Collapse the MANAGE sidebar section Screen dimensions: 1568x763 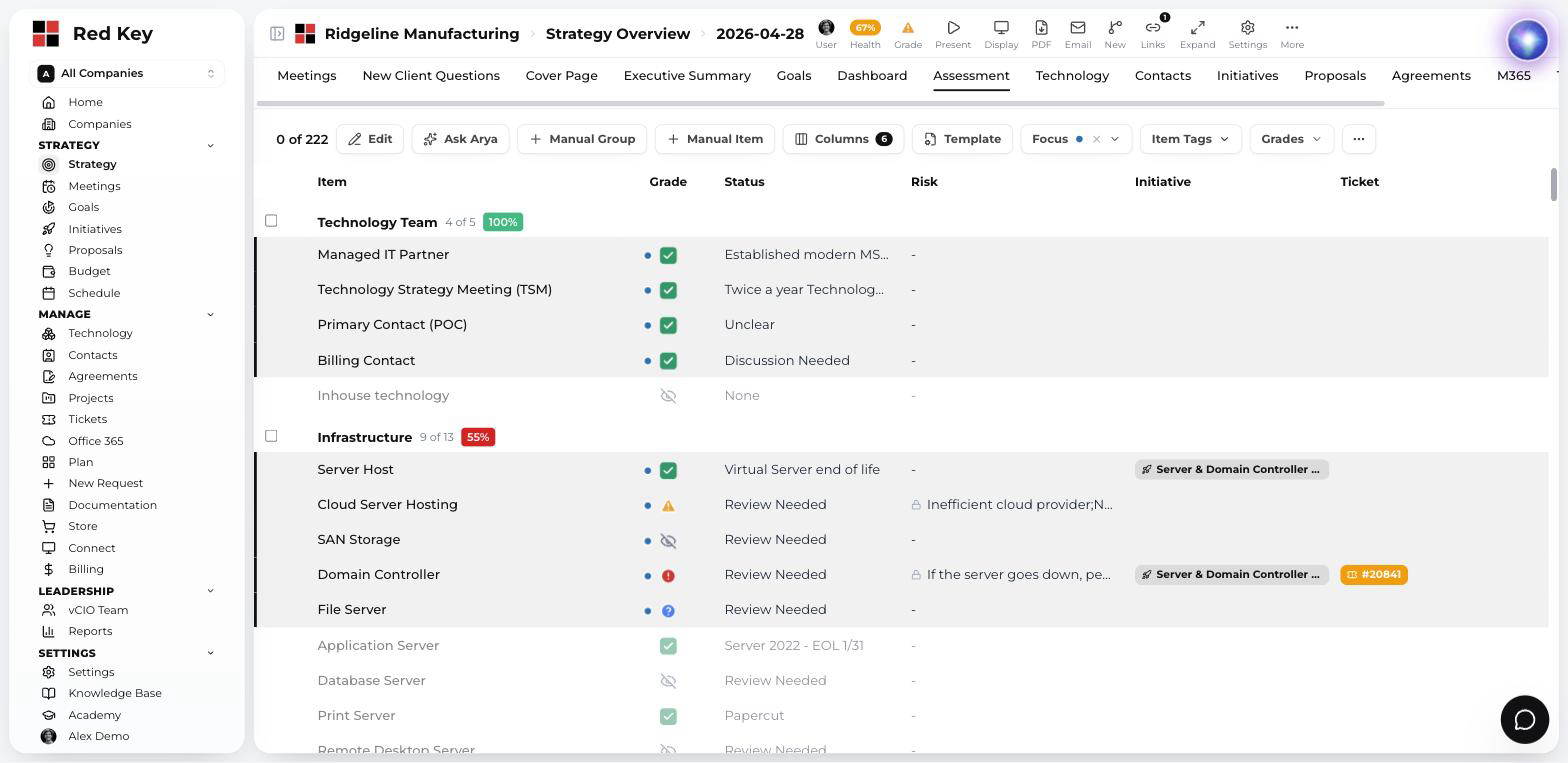pos(210,314)
